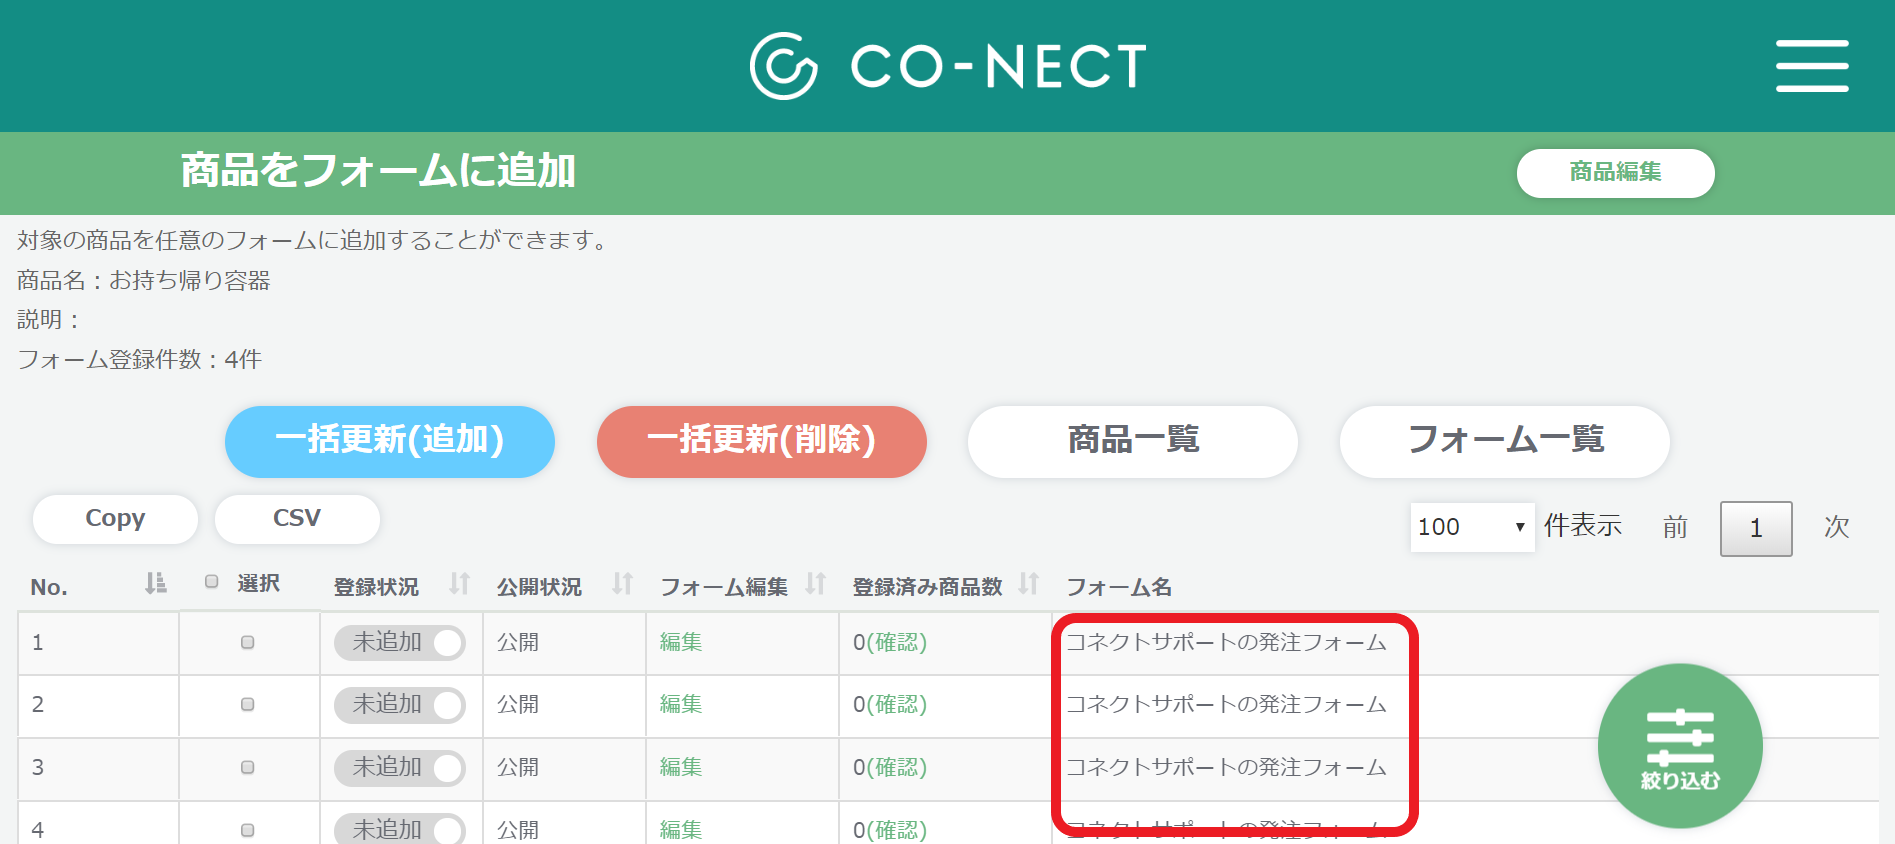
Task: Open 商品一覧 page
Action: [x=1133, y=441]
